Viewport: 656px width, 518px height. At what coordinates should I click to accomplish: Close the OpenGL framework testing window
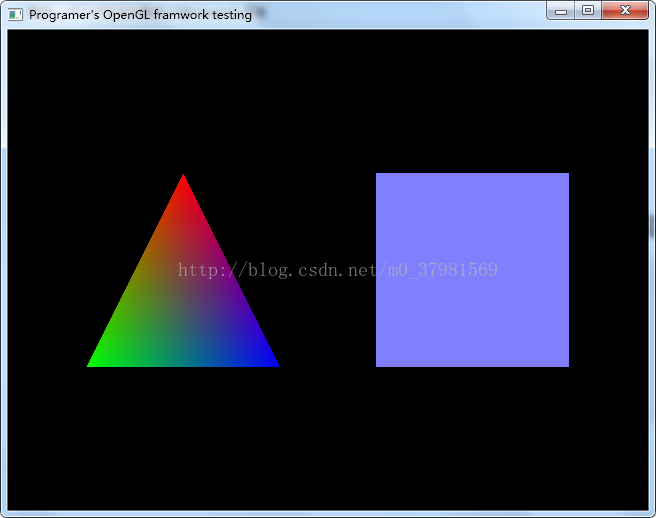click(625, 10)
